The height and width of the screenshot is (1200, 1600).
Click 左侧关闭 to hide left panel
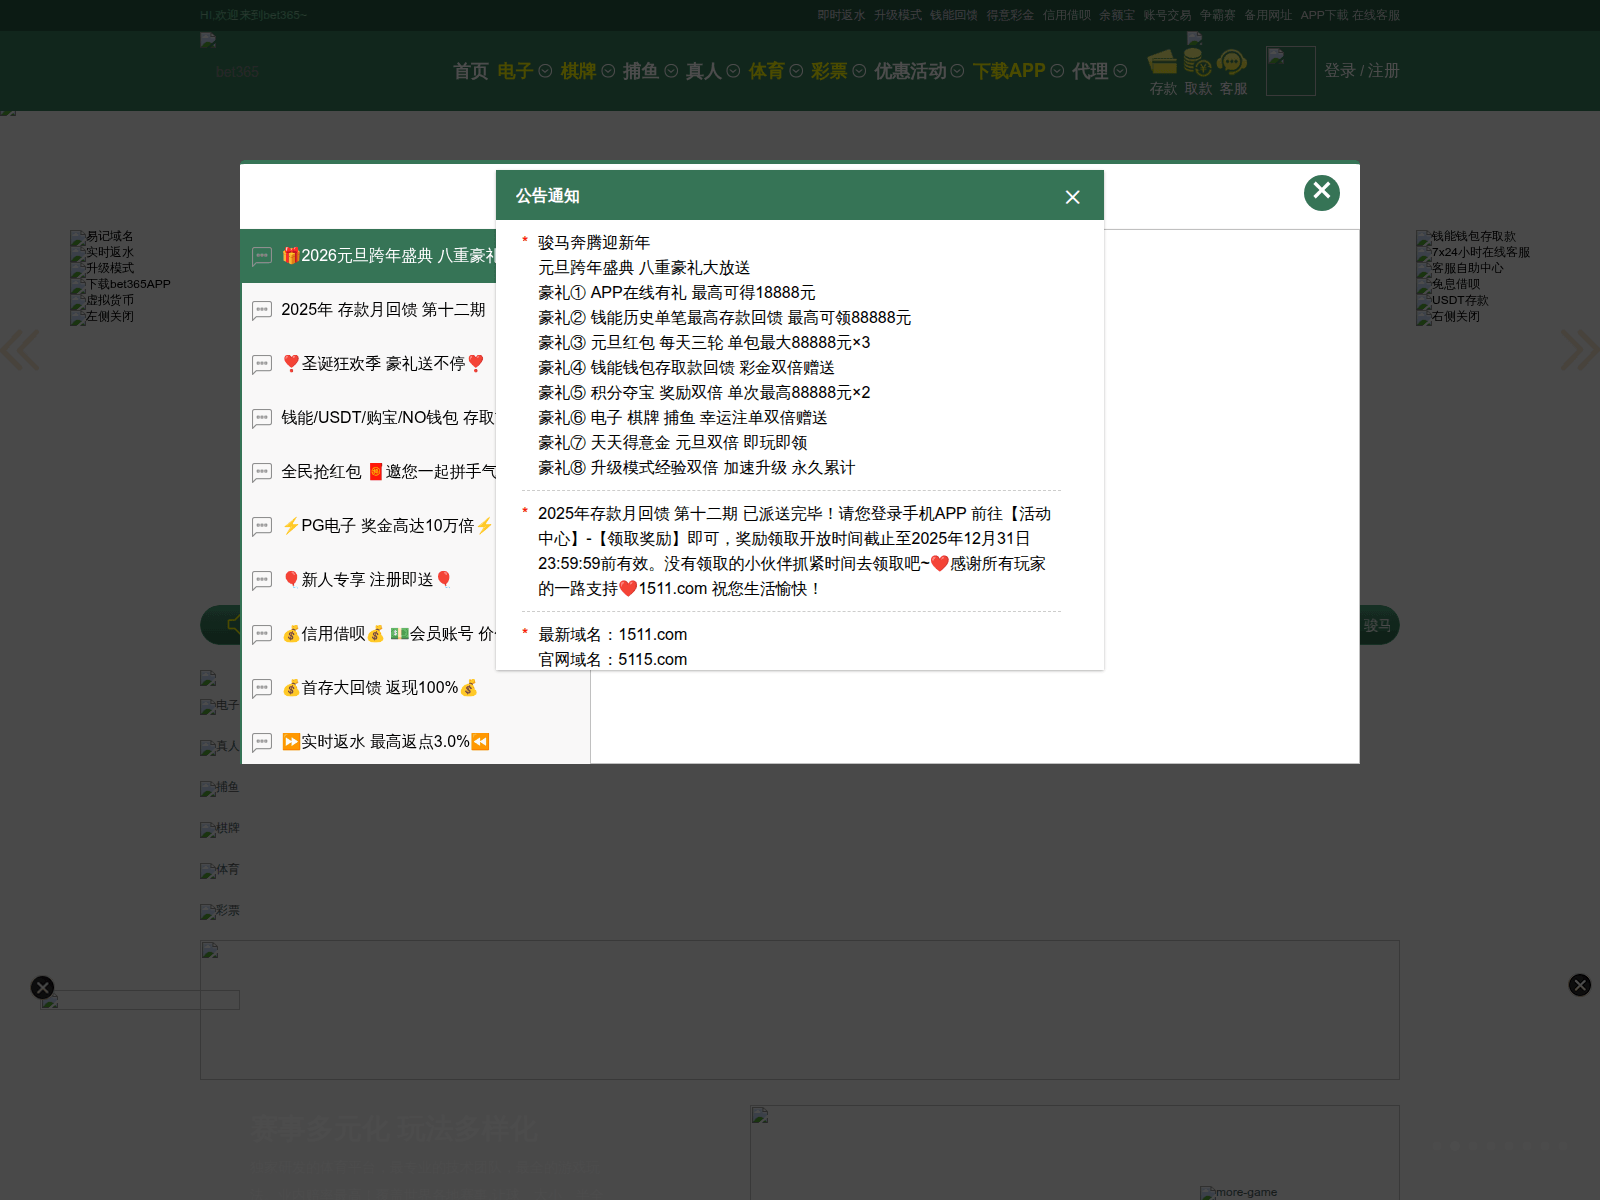pyautogui.click(x=102, y=317)
